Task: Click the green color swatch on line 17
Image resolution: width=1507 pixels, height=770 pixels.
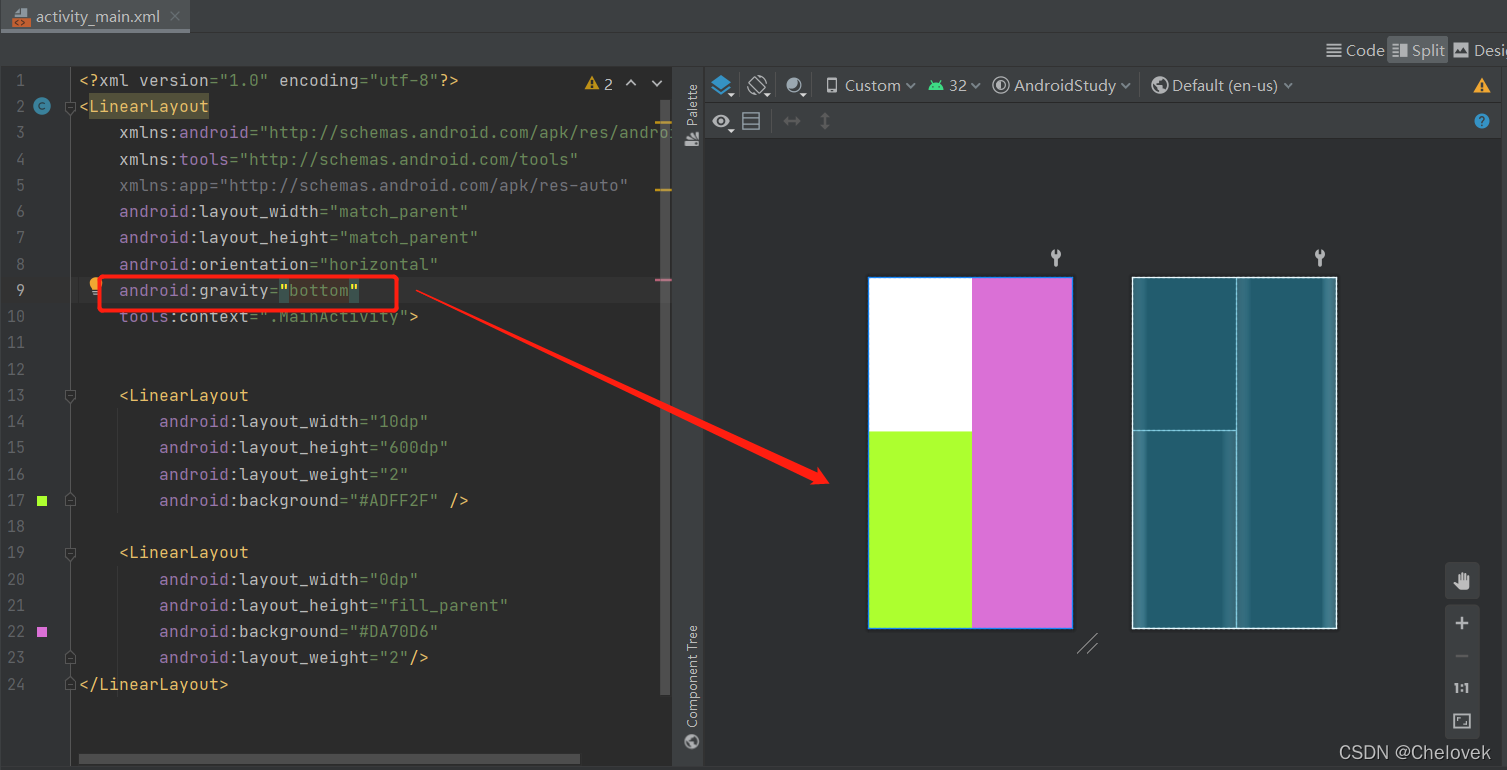Action: 42,500
